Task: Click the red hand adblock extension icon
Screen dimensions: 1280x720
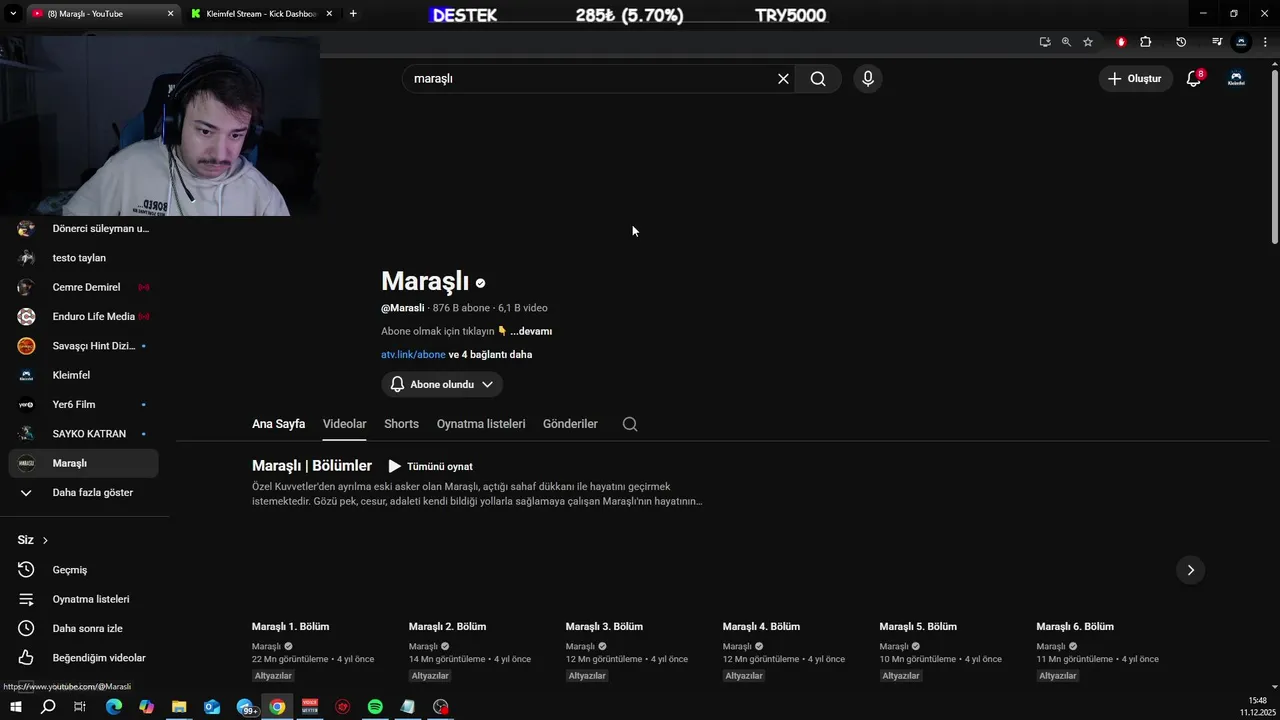Action: (1121, 42)
